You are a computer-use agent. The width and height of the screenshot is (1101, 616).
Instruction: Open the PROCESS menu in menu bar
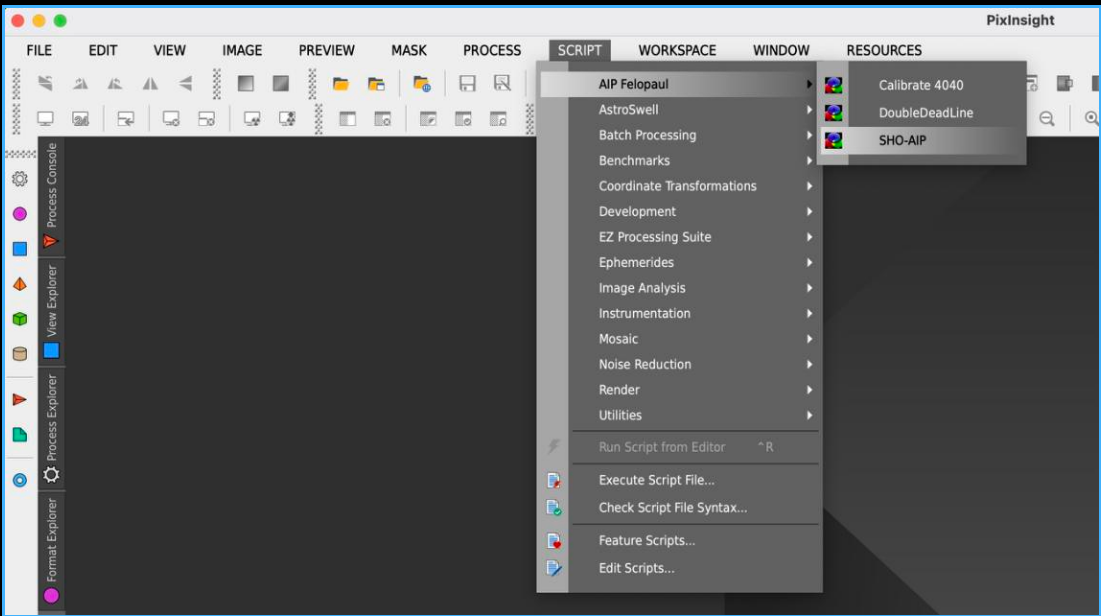[x=491, y=50]
